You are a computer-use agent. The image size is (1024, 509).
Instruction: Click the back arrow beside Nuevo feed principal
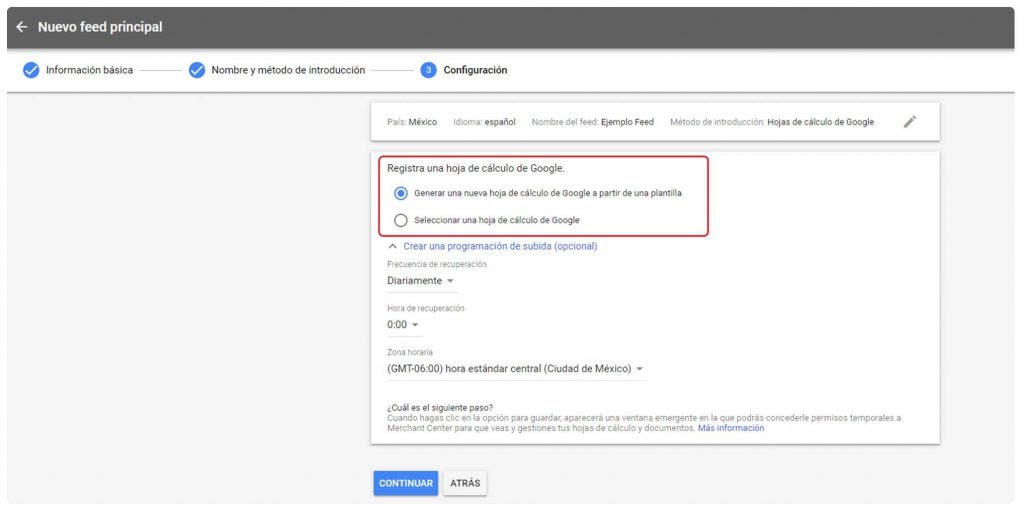click(22, 27)
